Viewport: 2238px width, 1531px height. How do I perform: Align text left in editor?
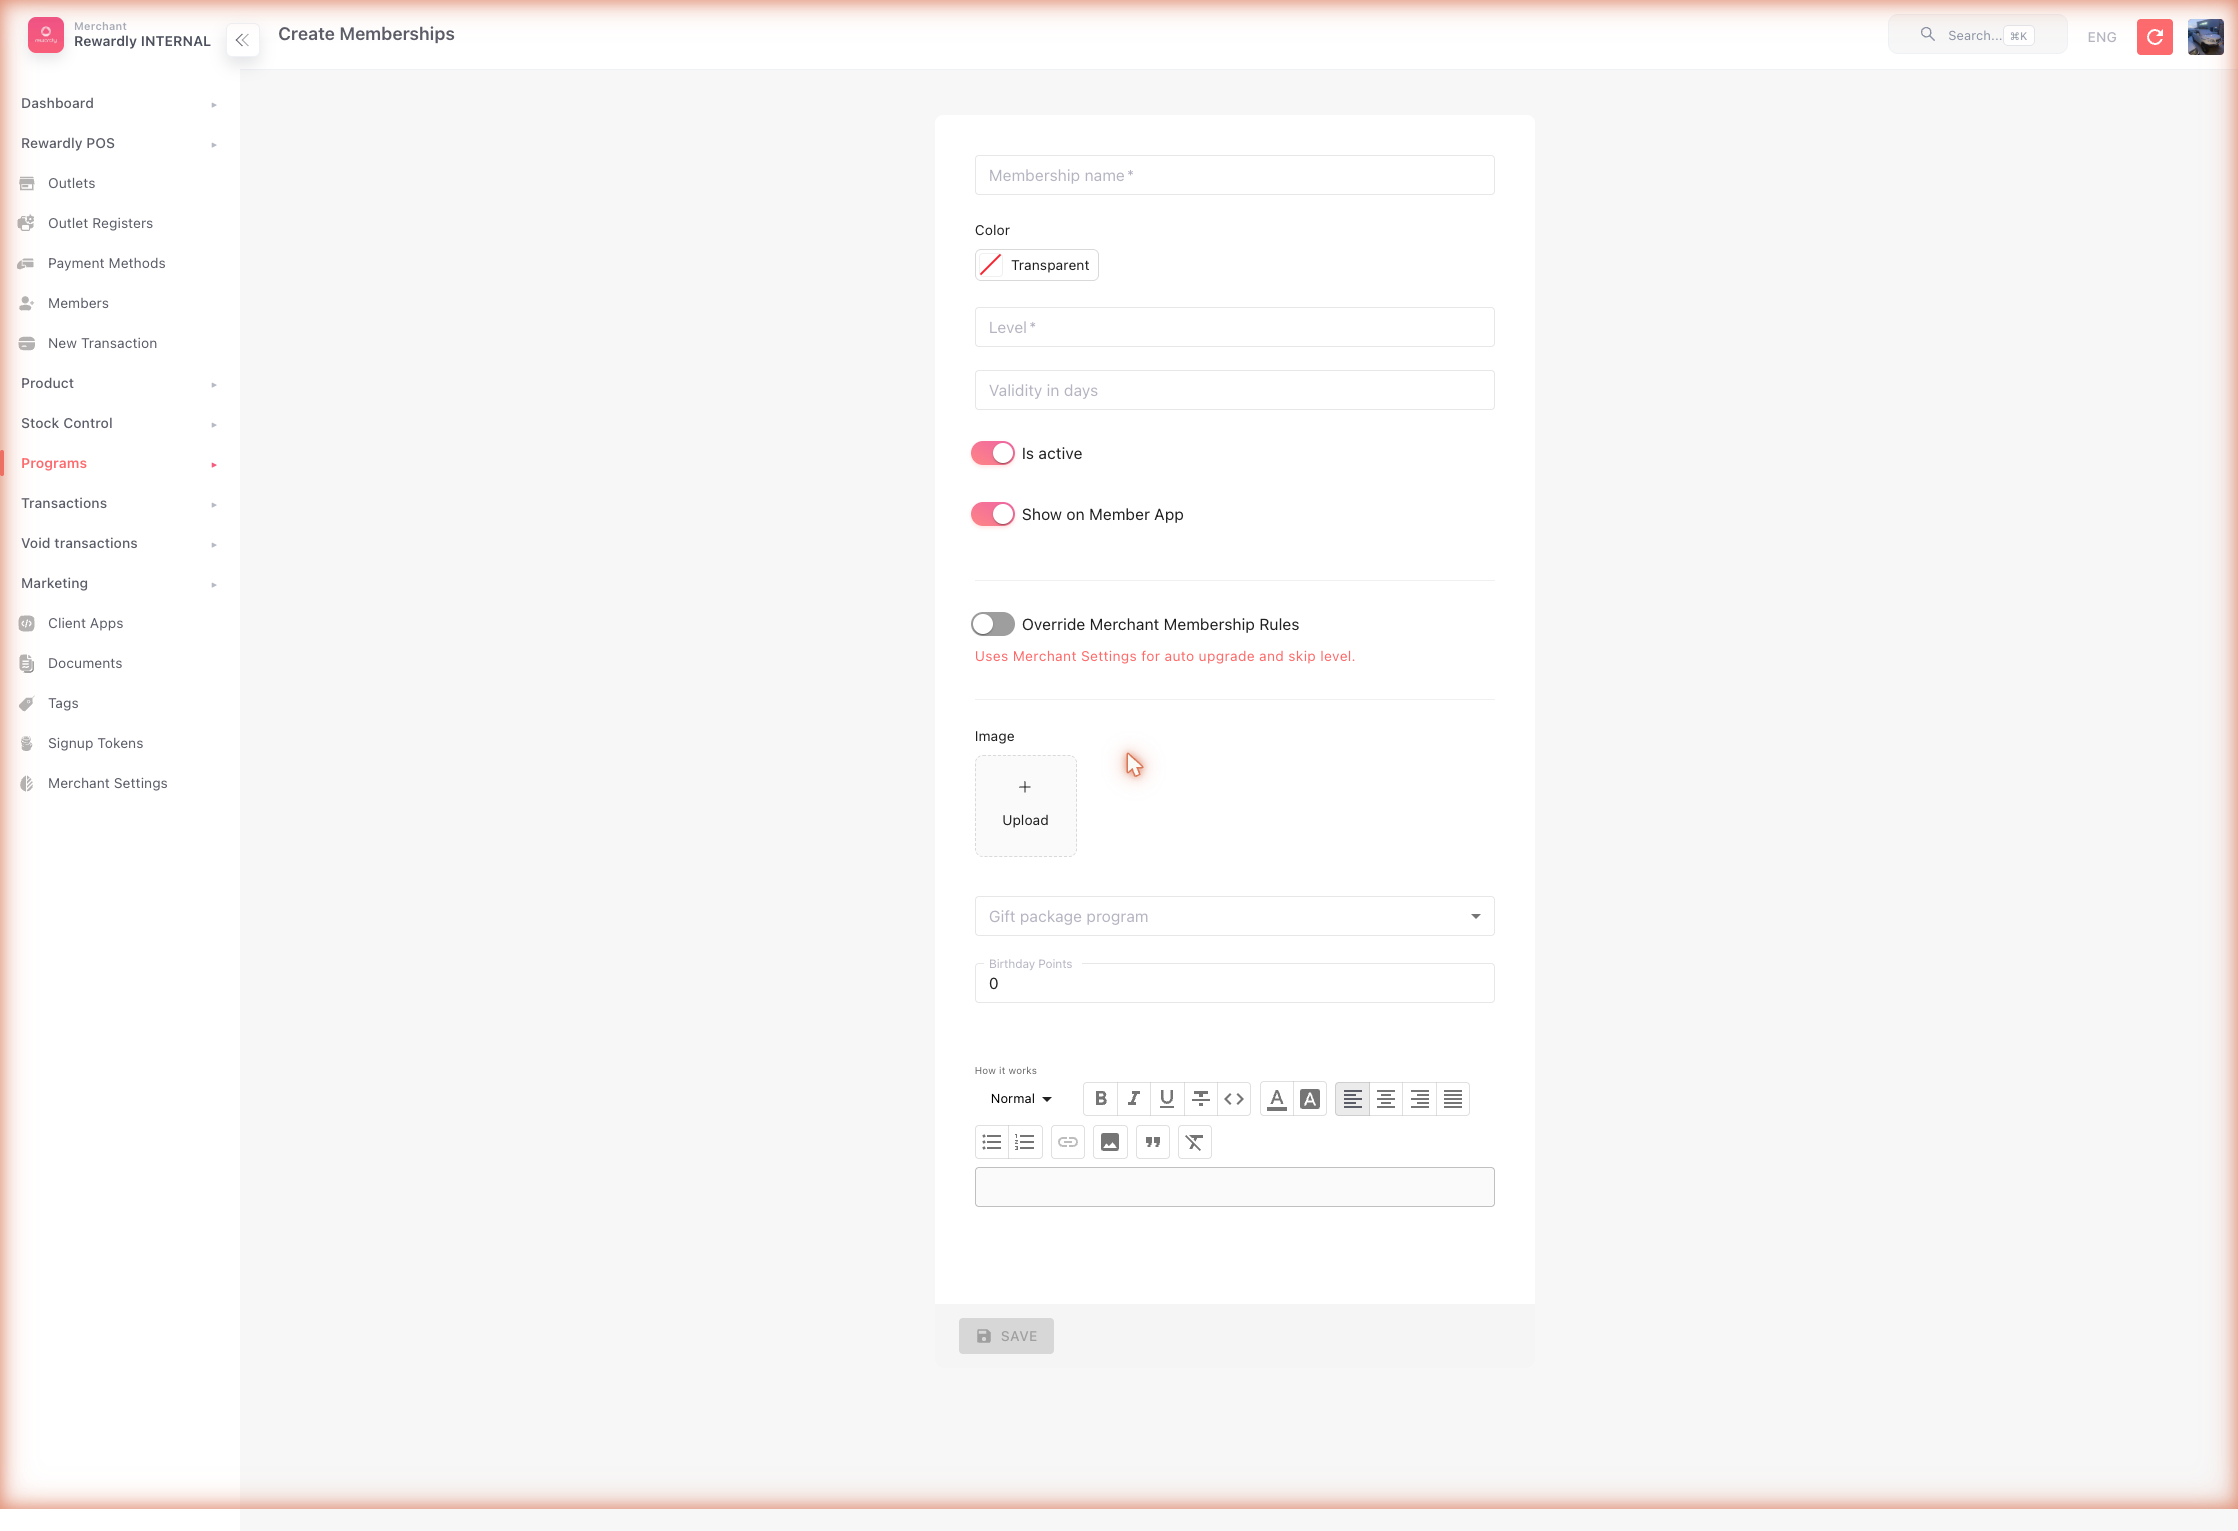[1352, 1099]
